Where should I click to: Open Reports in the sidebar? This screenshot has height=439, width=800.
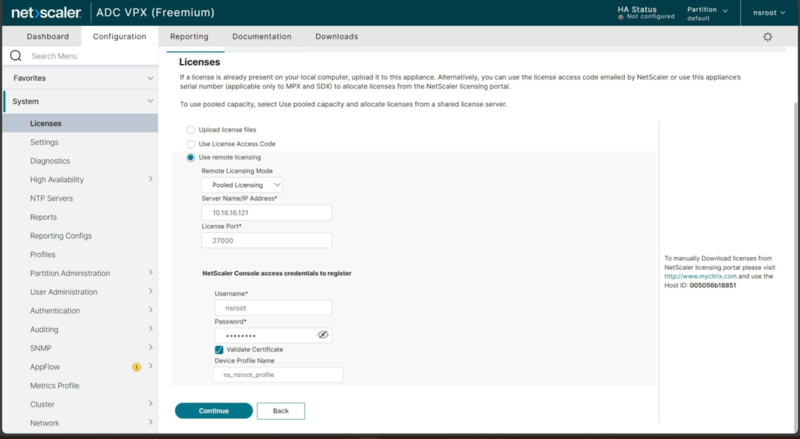[43, 217]
